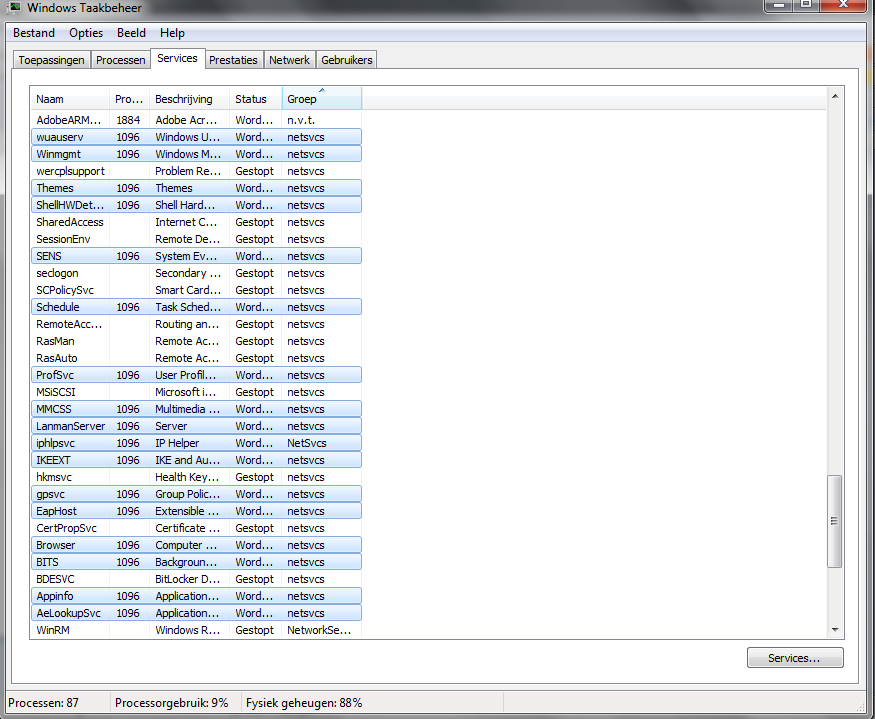Select the iphlpsvc service row
The width and height of the screenshot is (875, 719).
[196, 443]
